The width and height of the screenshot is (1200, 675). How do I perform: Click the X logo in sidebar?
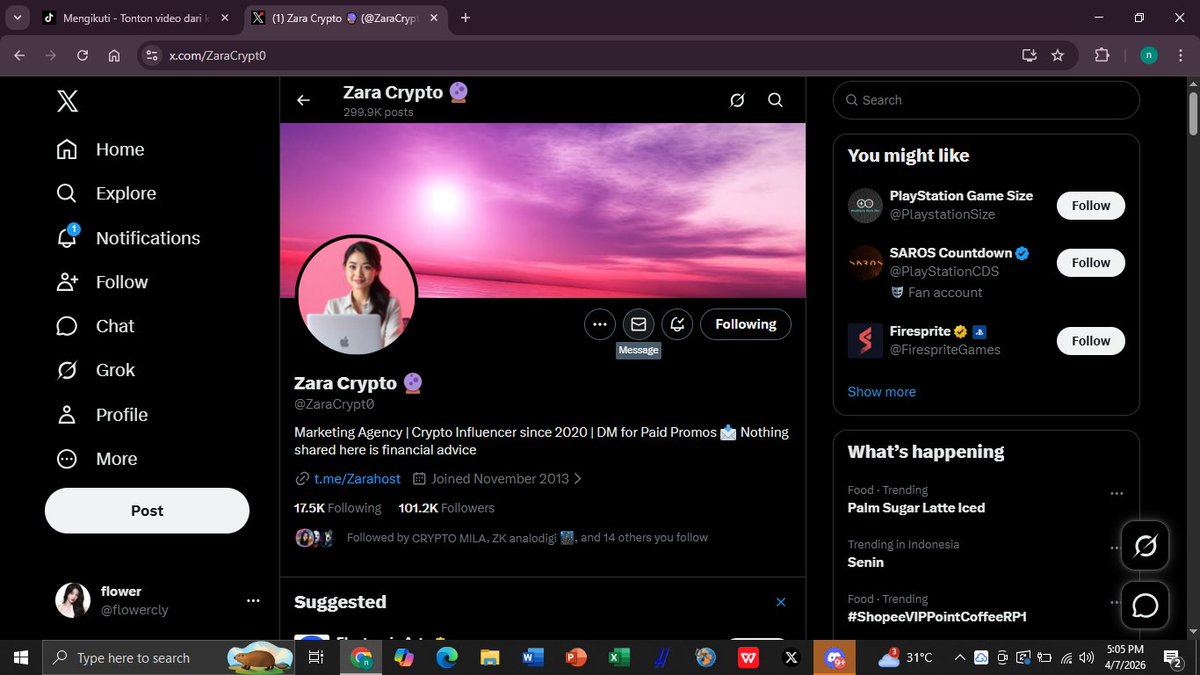pos(67,101)
